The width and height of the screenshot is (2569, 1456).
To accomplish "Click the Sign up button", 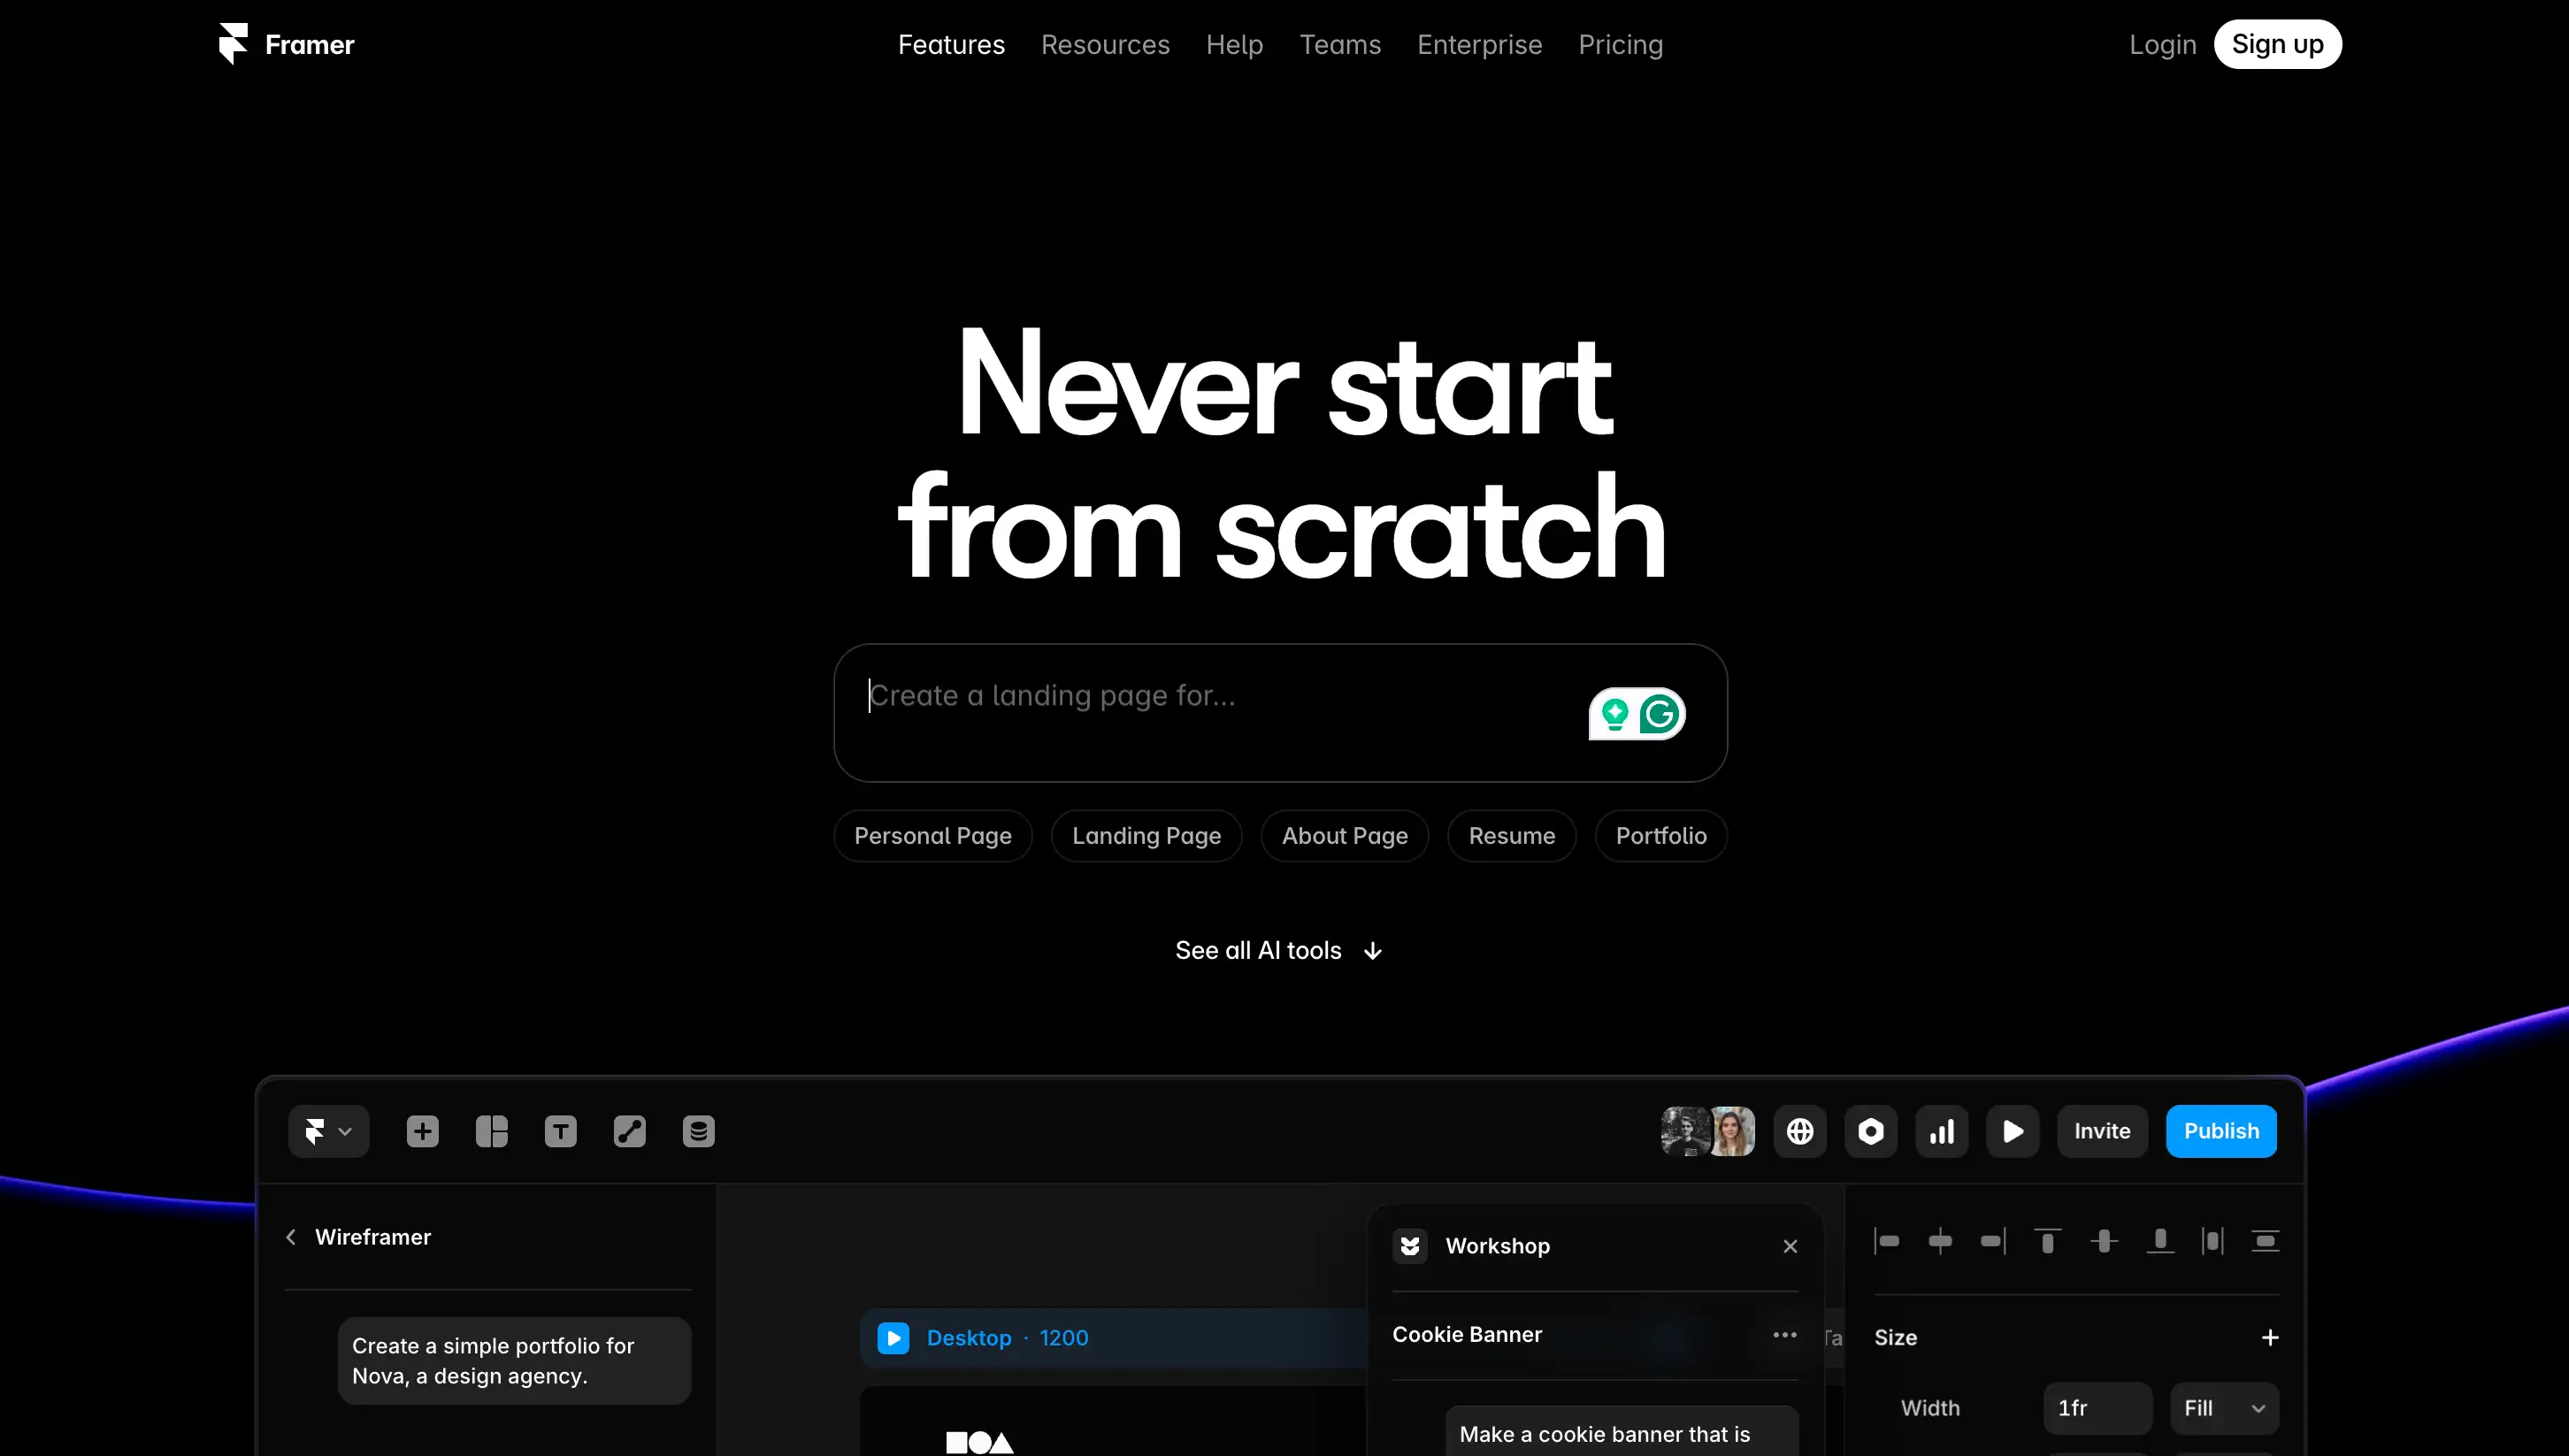I will [2277, 44].
